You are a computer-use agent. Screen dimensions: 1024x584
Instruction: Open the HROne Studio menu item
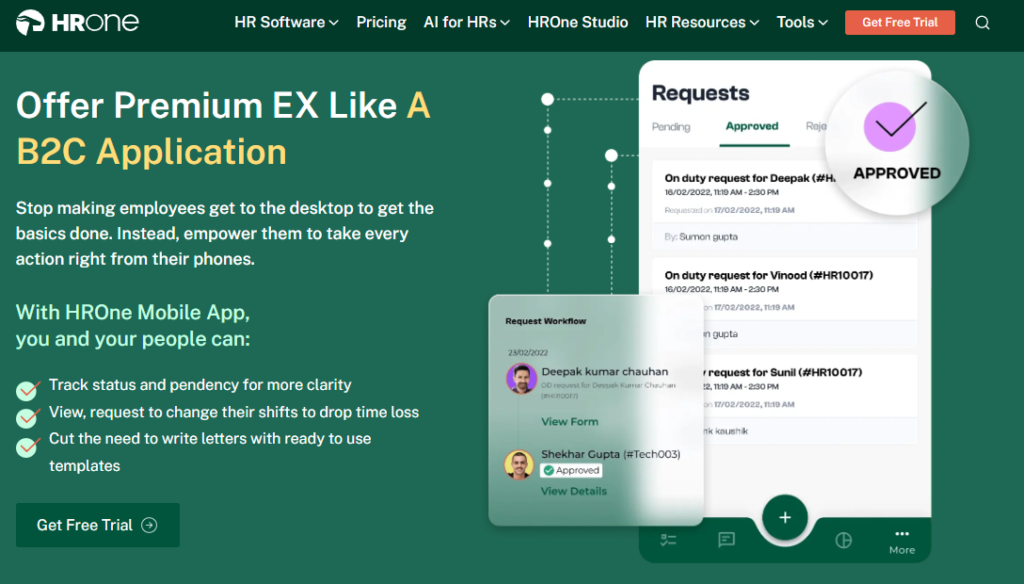578,22
